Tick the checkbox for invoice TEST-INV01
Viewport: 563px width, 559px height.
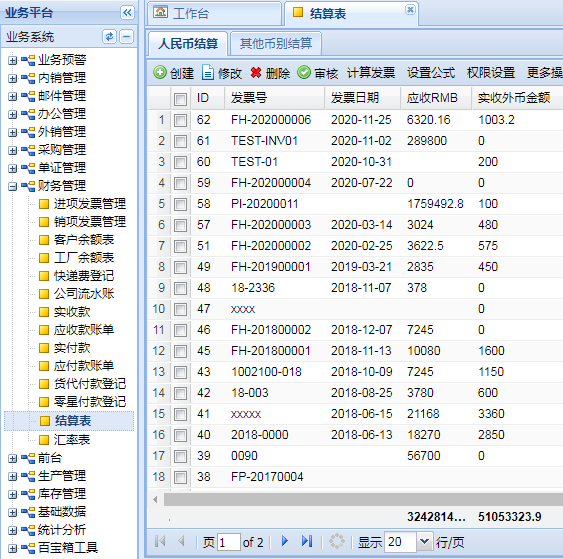point(180,141)
